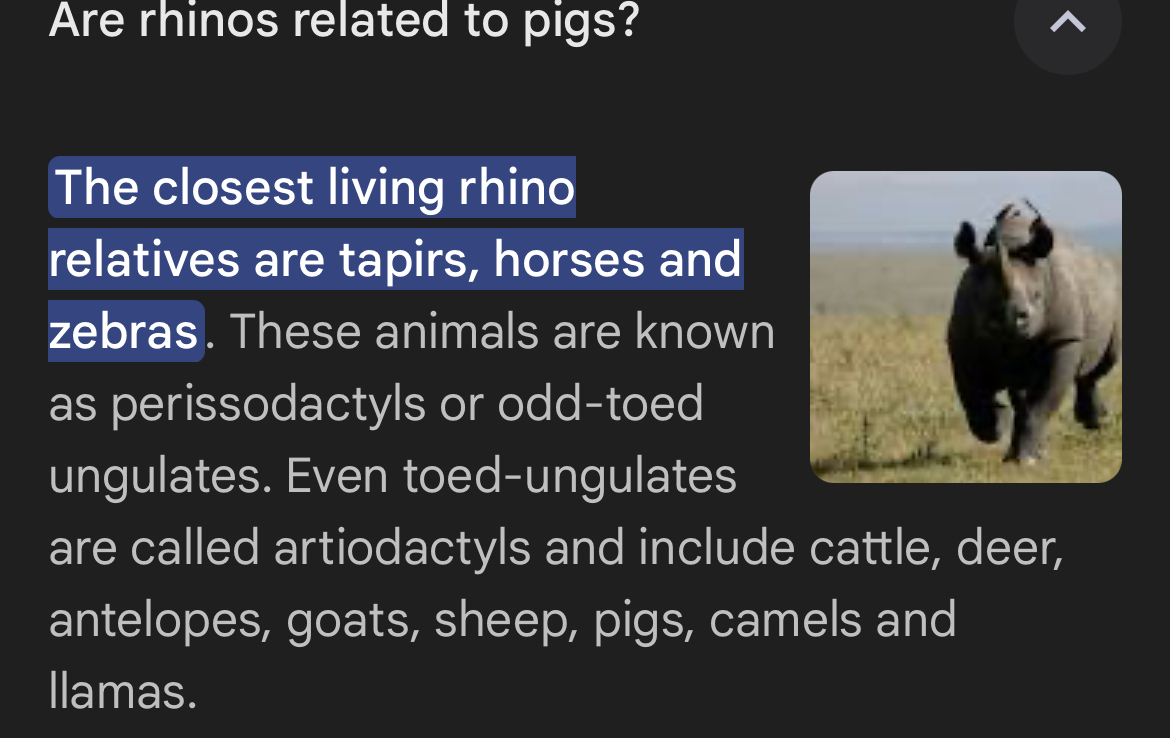Click highlighted line 'relatives are tapirs, horses and'

click(x=395, y=260)
